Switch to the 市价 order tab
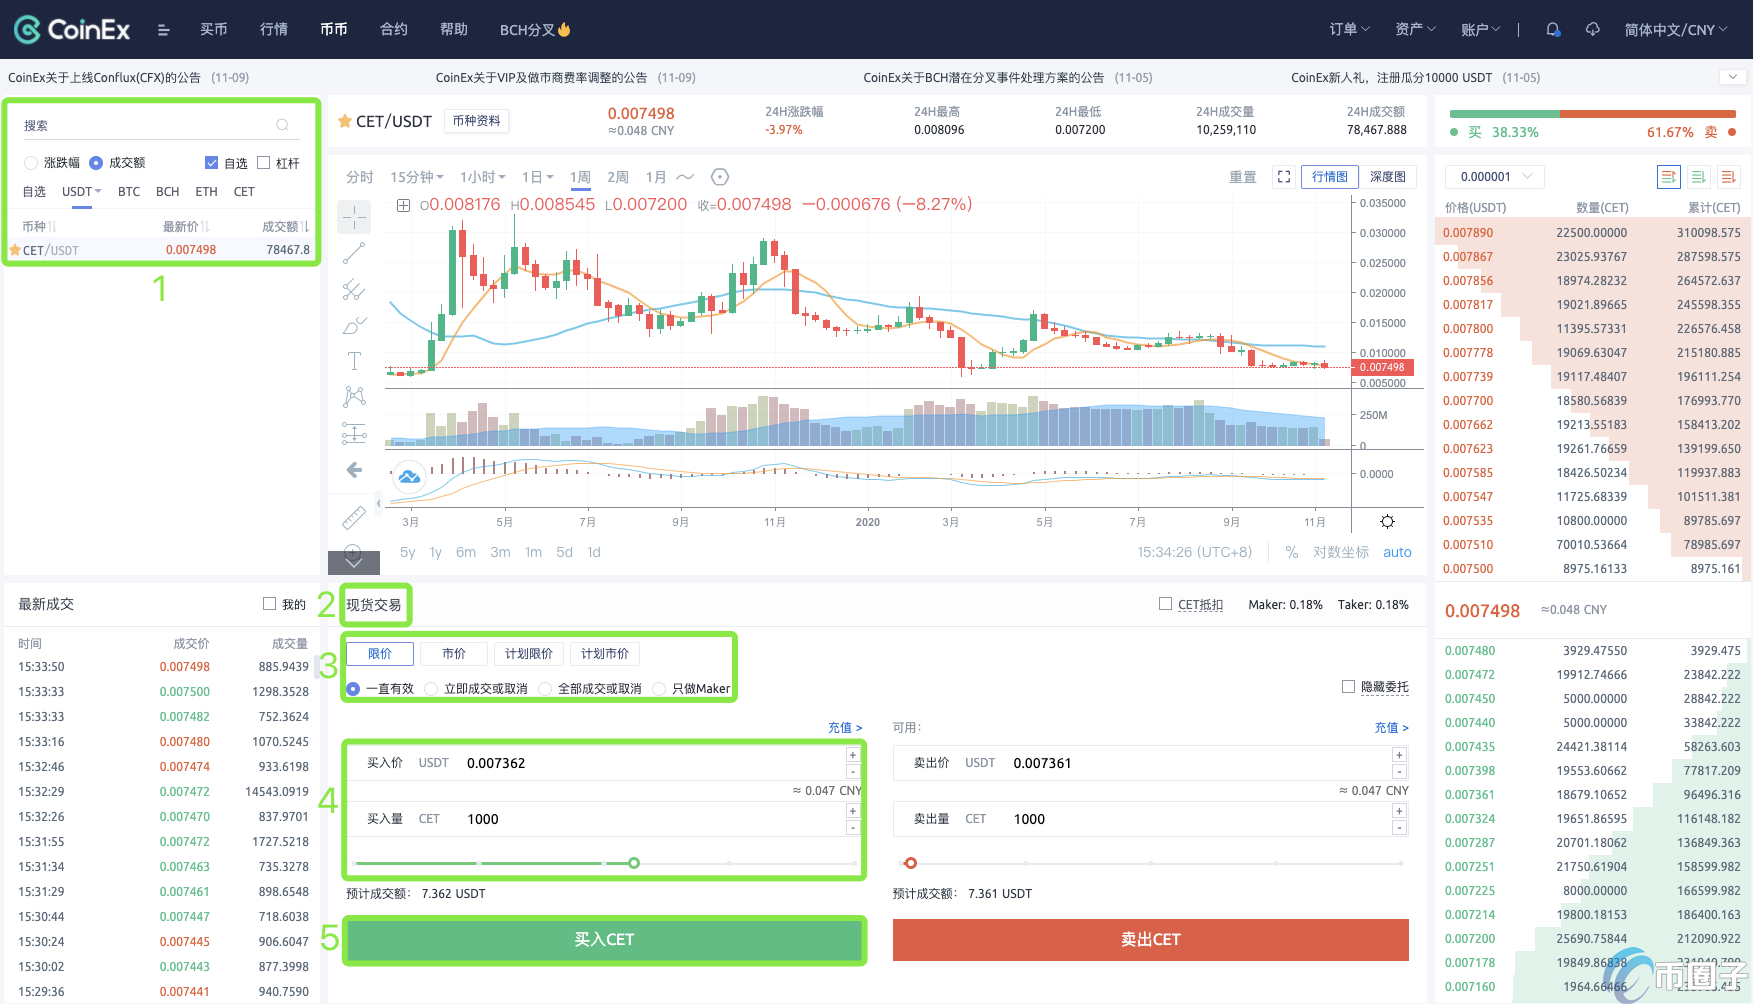1753x1004 pixels. (454, 654)
